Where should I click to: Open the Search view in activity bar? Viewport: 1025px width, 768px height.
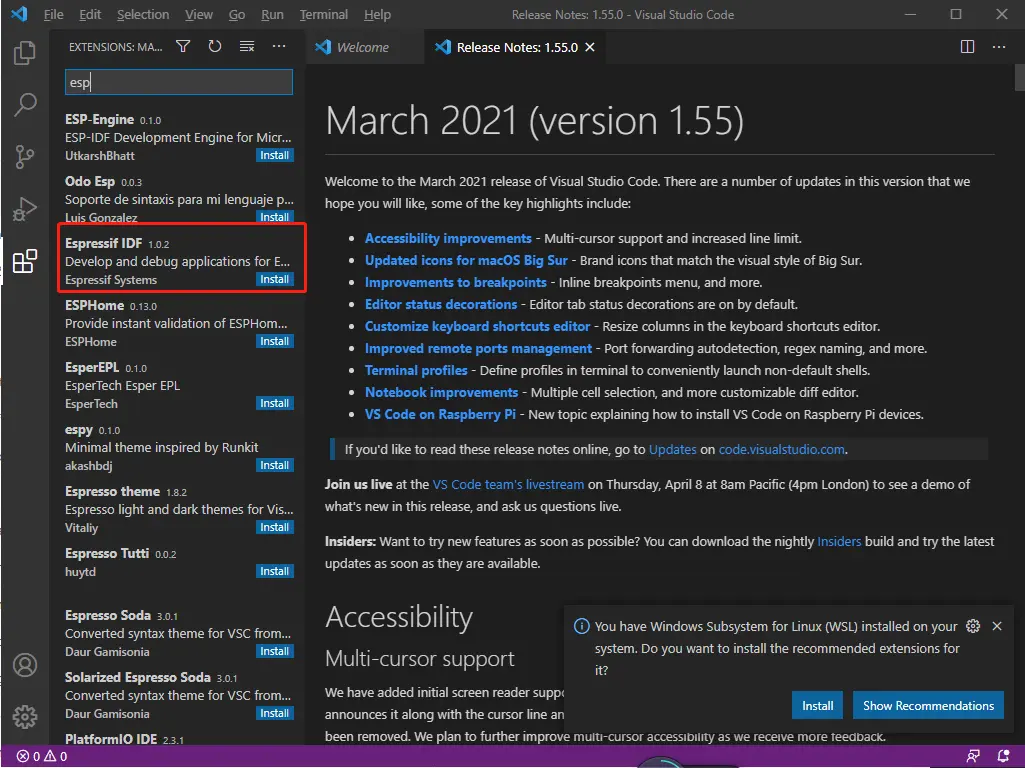click(x=25, y=105)
